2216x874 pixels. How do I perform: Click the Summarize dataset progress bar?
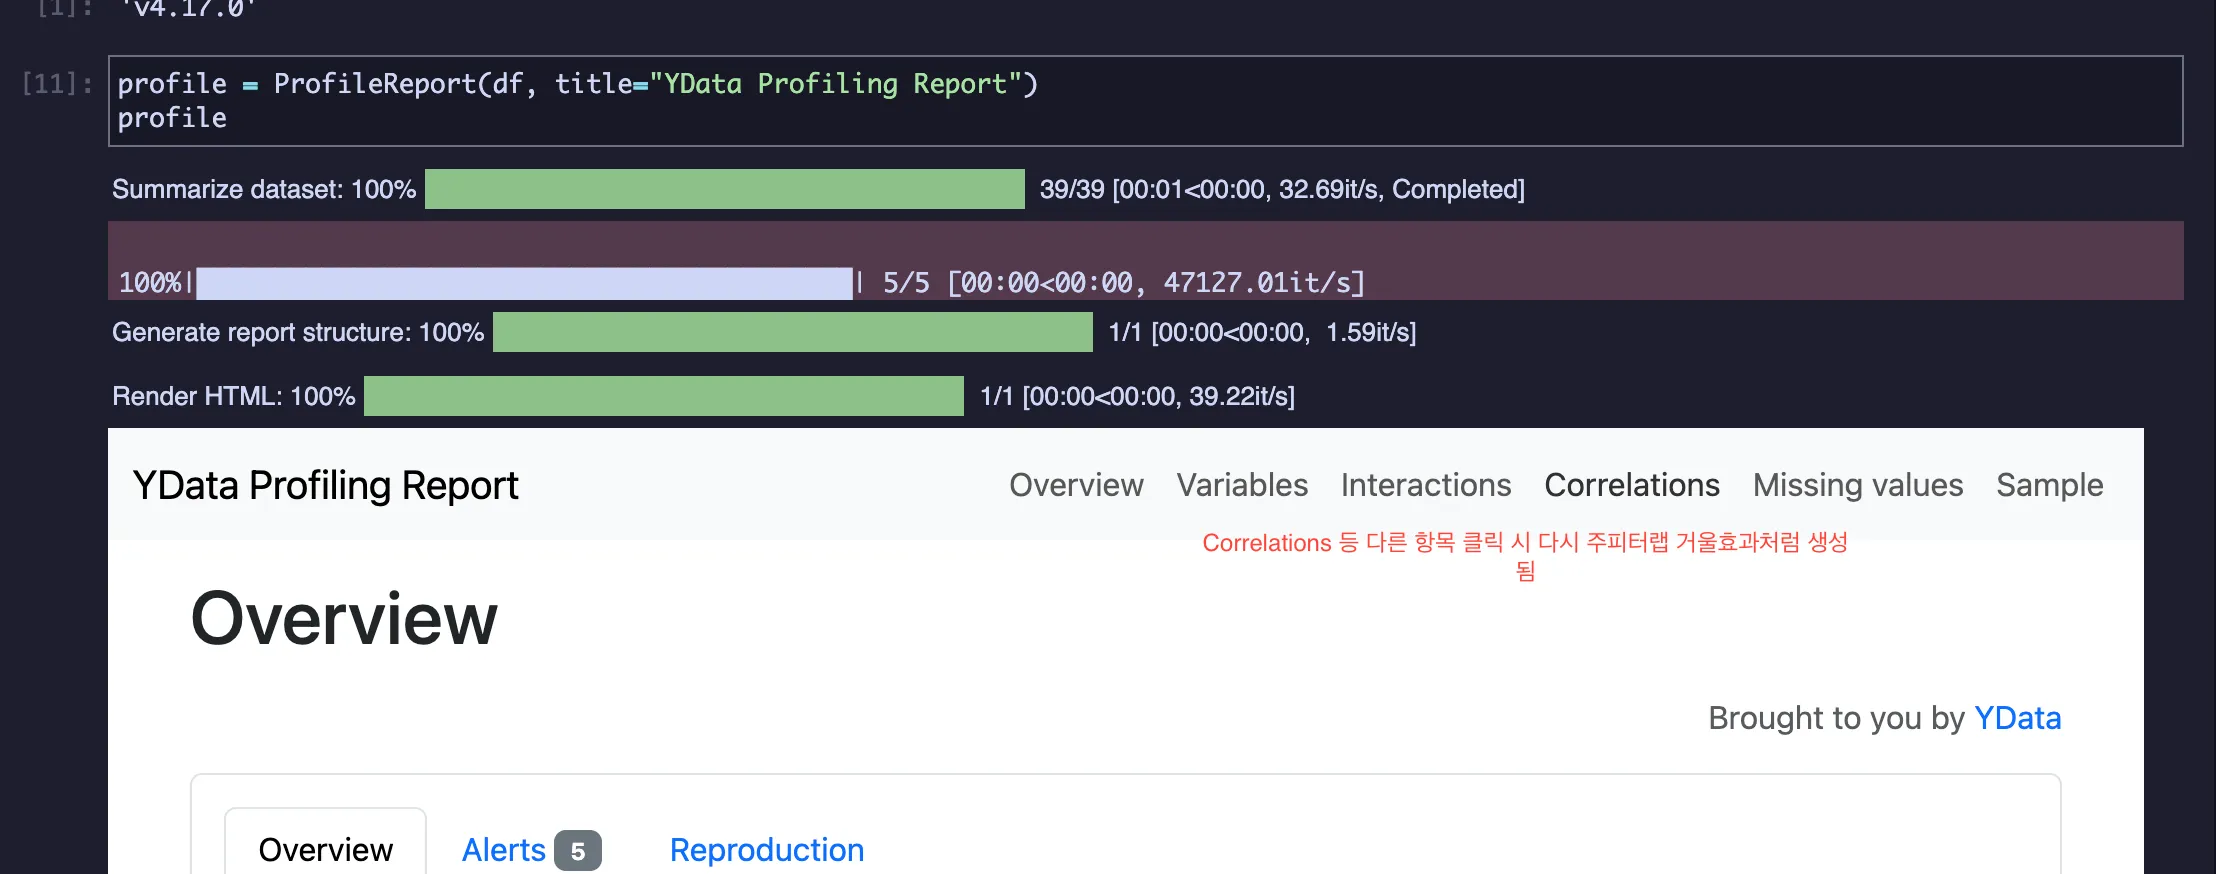pos(725,189)
